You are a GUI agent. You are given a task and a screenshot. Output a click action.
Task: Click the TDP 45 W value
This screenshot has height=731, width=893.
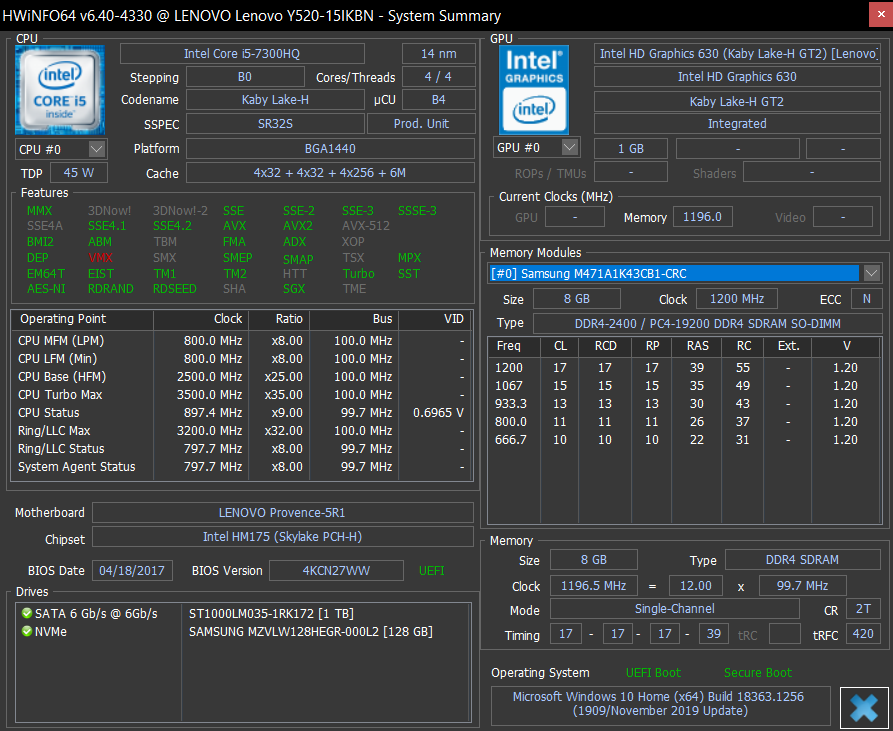(x=79, y=173)
